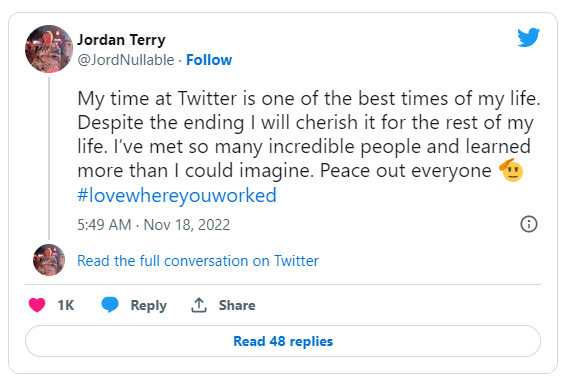
Task: Click the Reply text label
Action: pyautogui.click(x=148, y=306)
